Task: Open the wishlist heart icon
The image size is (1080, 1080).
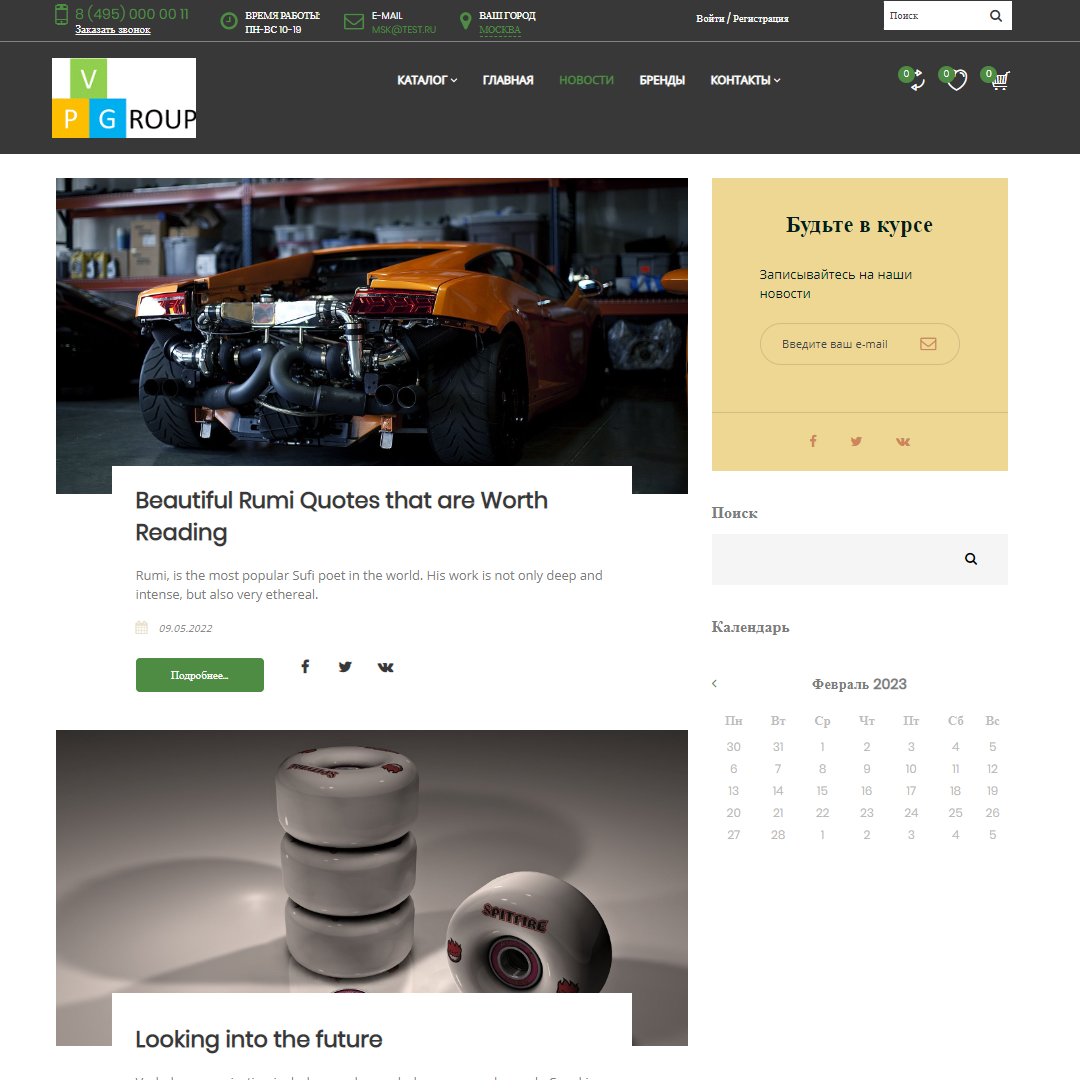Action: point(957,81)
